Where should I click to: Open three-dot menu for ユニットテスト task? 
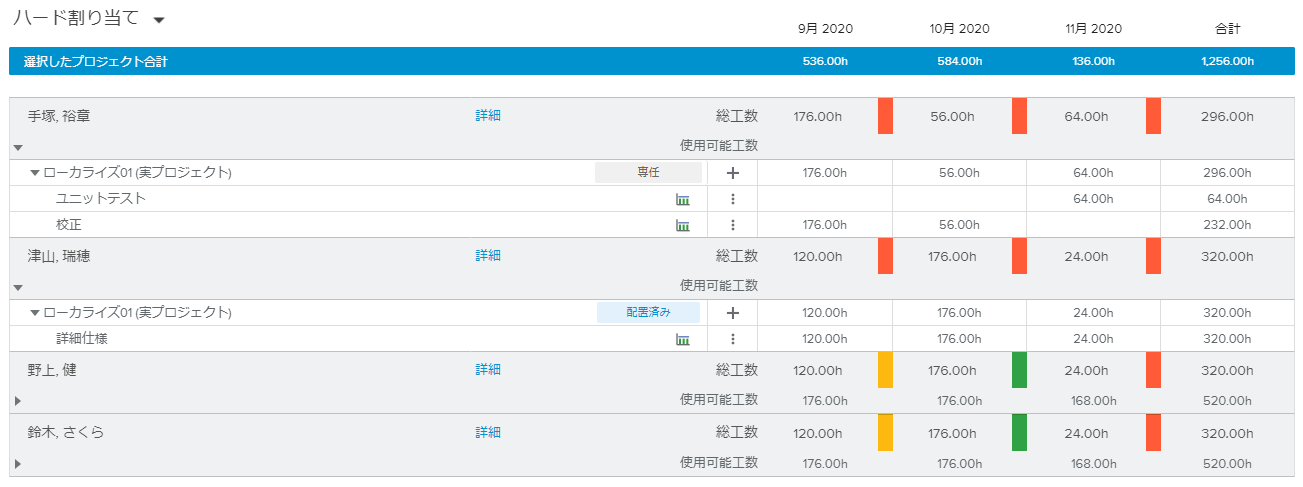tap(732, 199)
